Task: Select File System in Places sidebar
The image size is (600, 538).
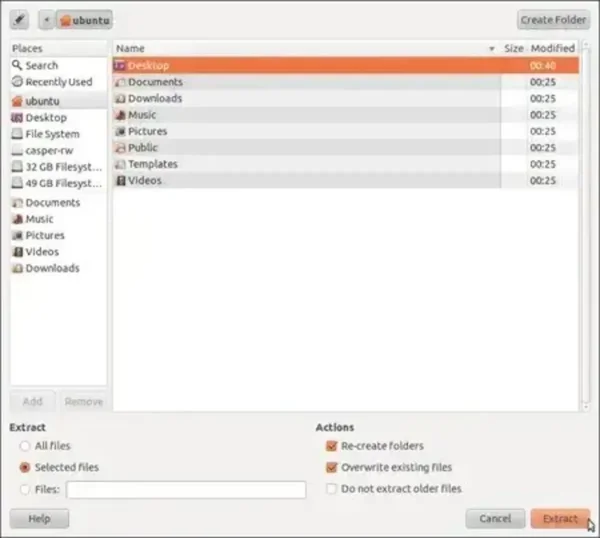Action: tap(59, 134)
